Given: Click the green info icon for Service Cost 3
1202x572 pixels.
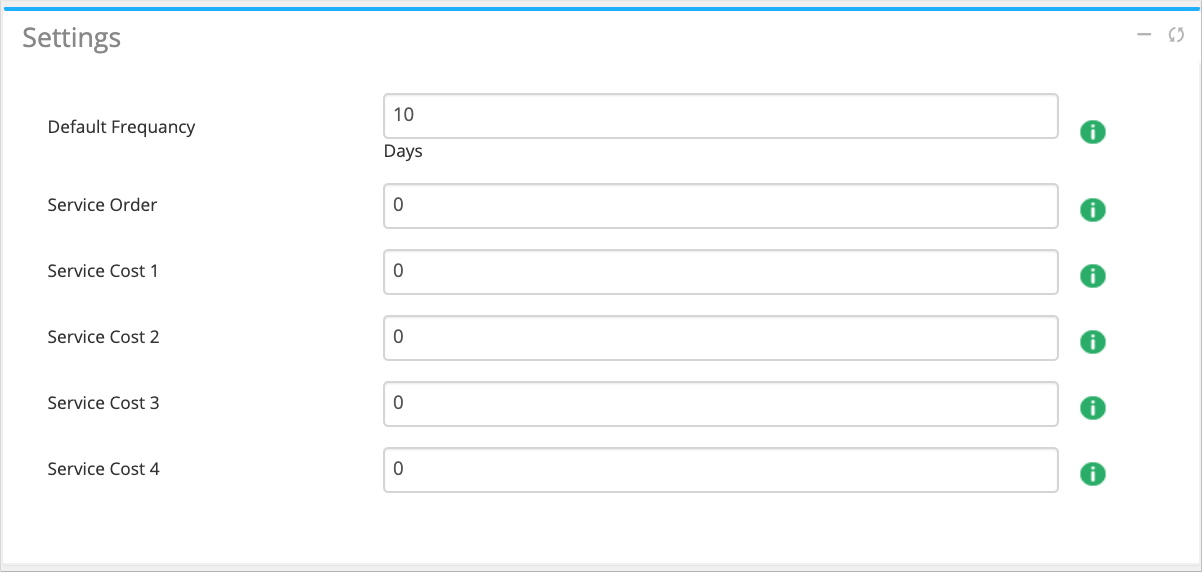Looking at the screenshot, I should 1093,408.
